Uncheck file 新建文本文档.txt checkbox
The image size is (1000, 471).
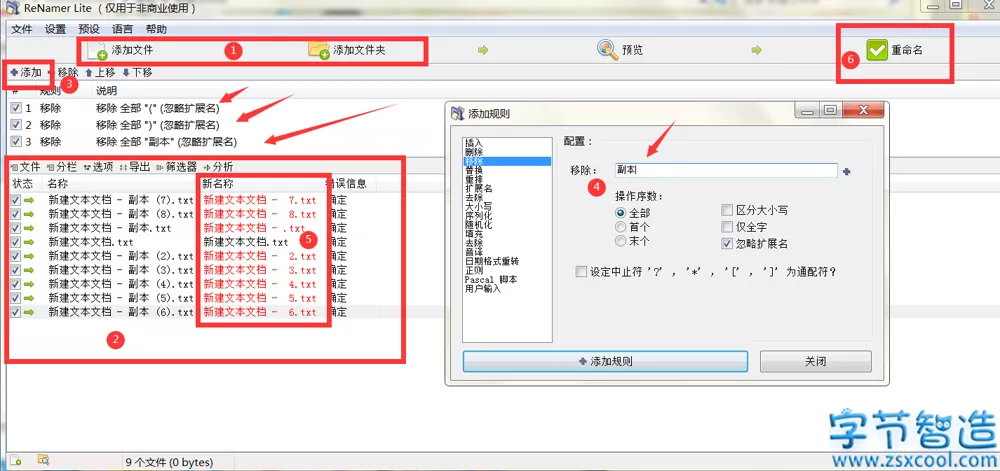tap(16, 242)
